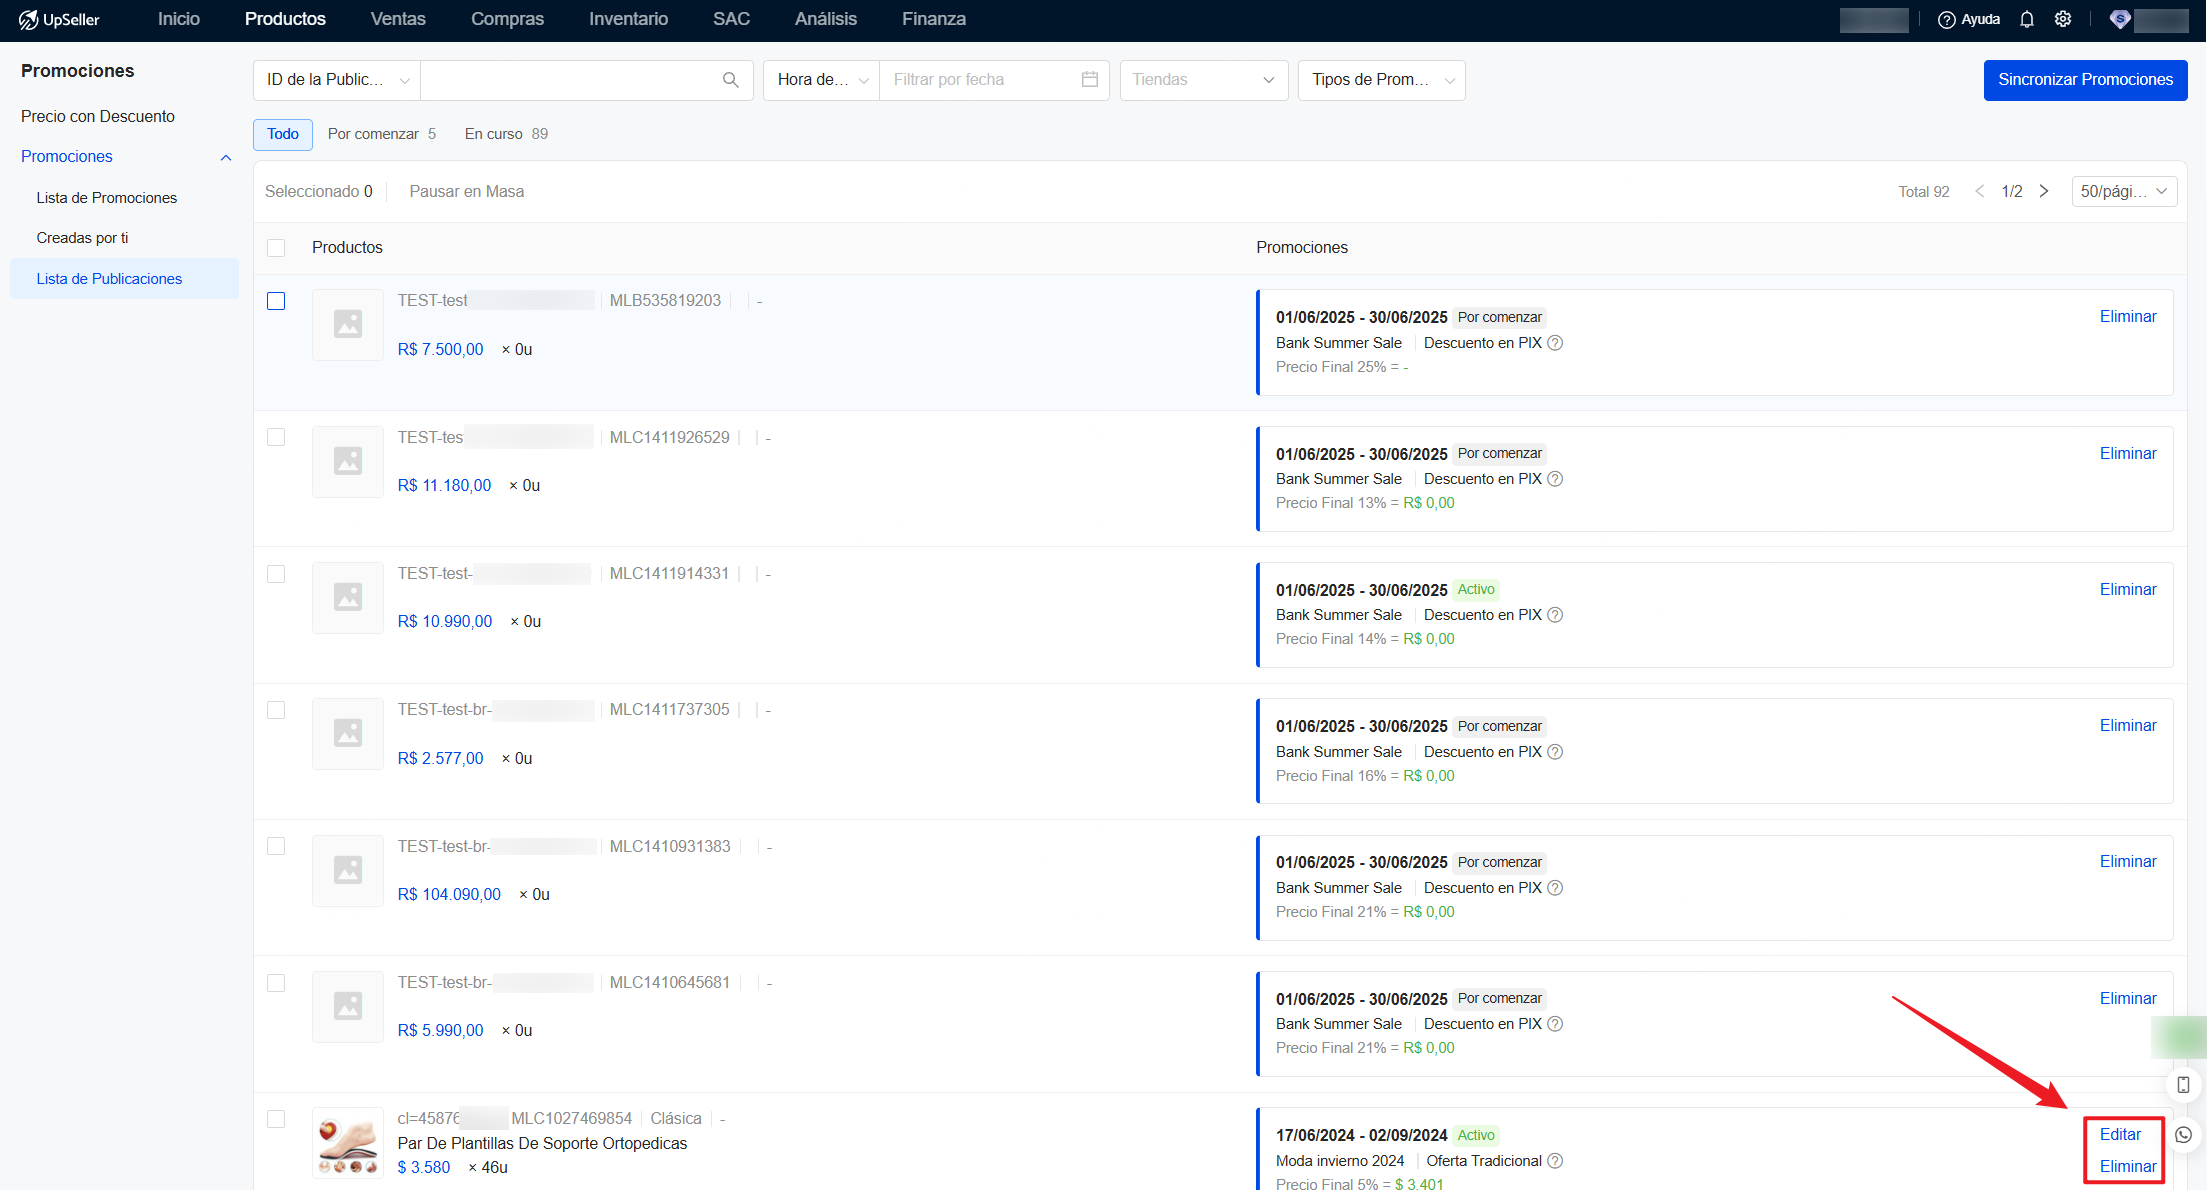This screenshot has height=1190, width=2207.
Task: Check the MLB535819203 product checkbox
Action: coord(276,301)
